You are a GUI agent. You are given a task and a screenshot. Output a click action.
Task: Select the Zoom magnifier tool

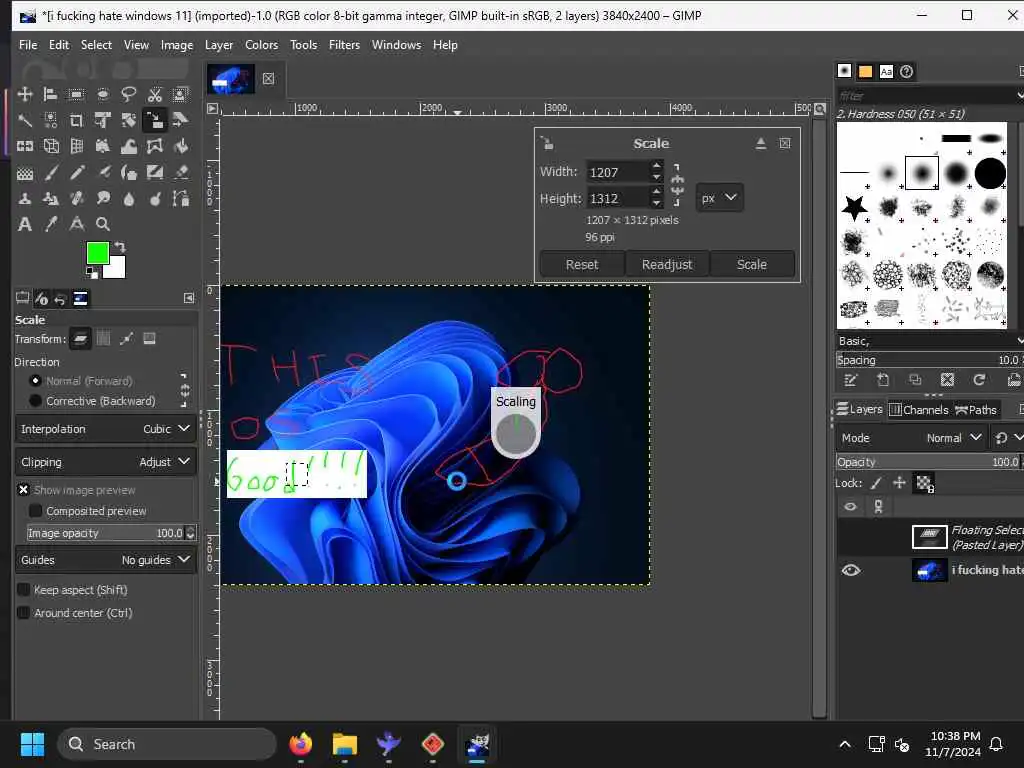(x=103, y=224)
